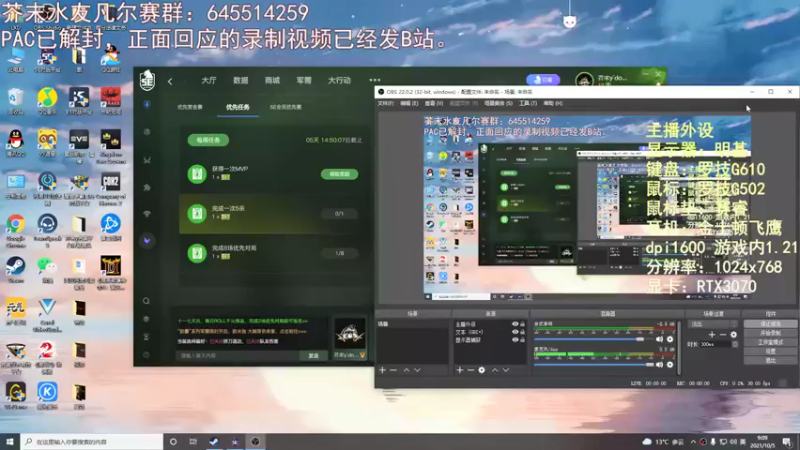Open 麦克风/Aux mixer settings gear
800x450 pixels.
[670, 364]
